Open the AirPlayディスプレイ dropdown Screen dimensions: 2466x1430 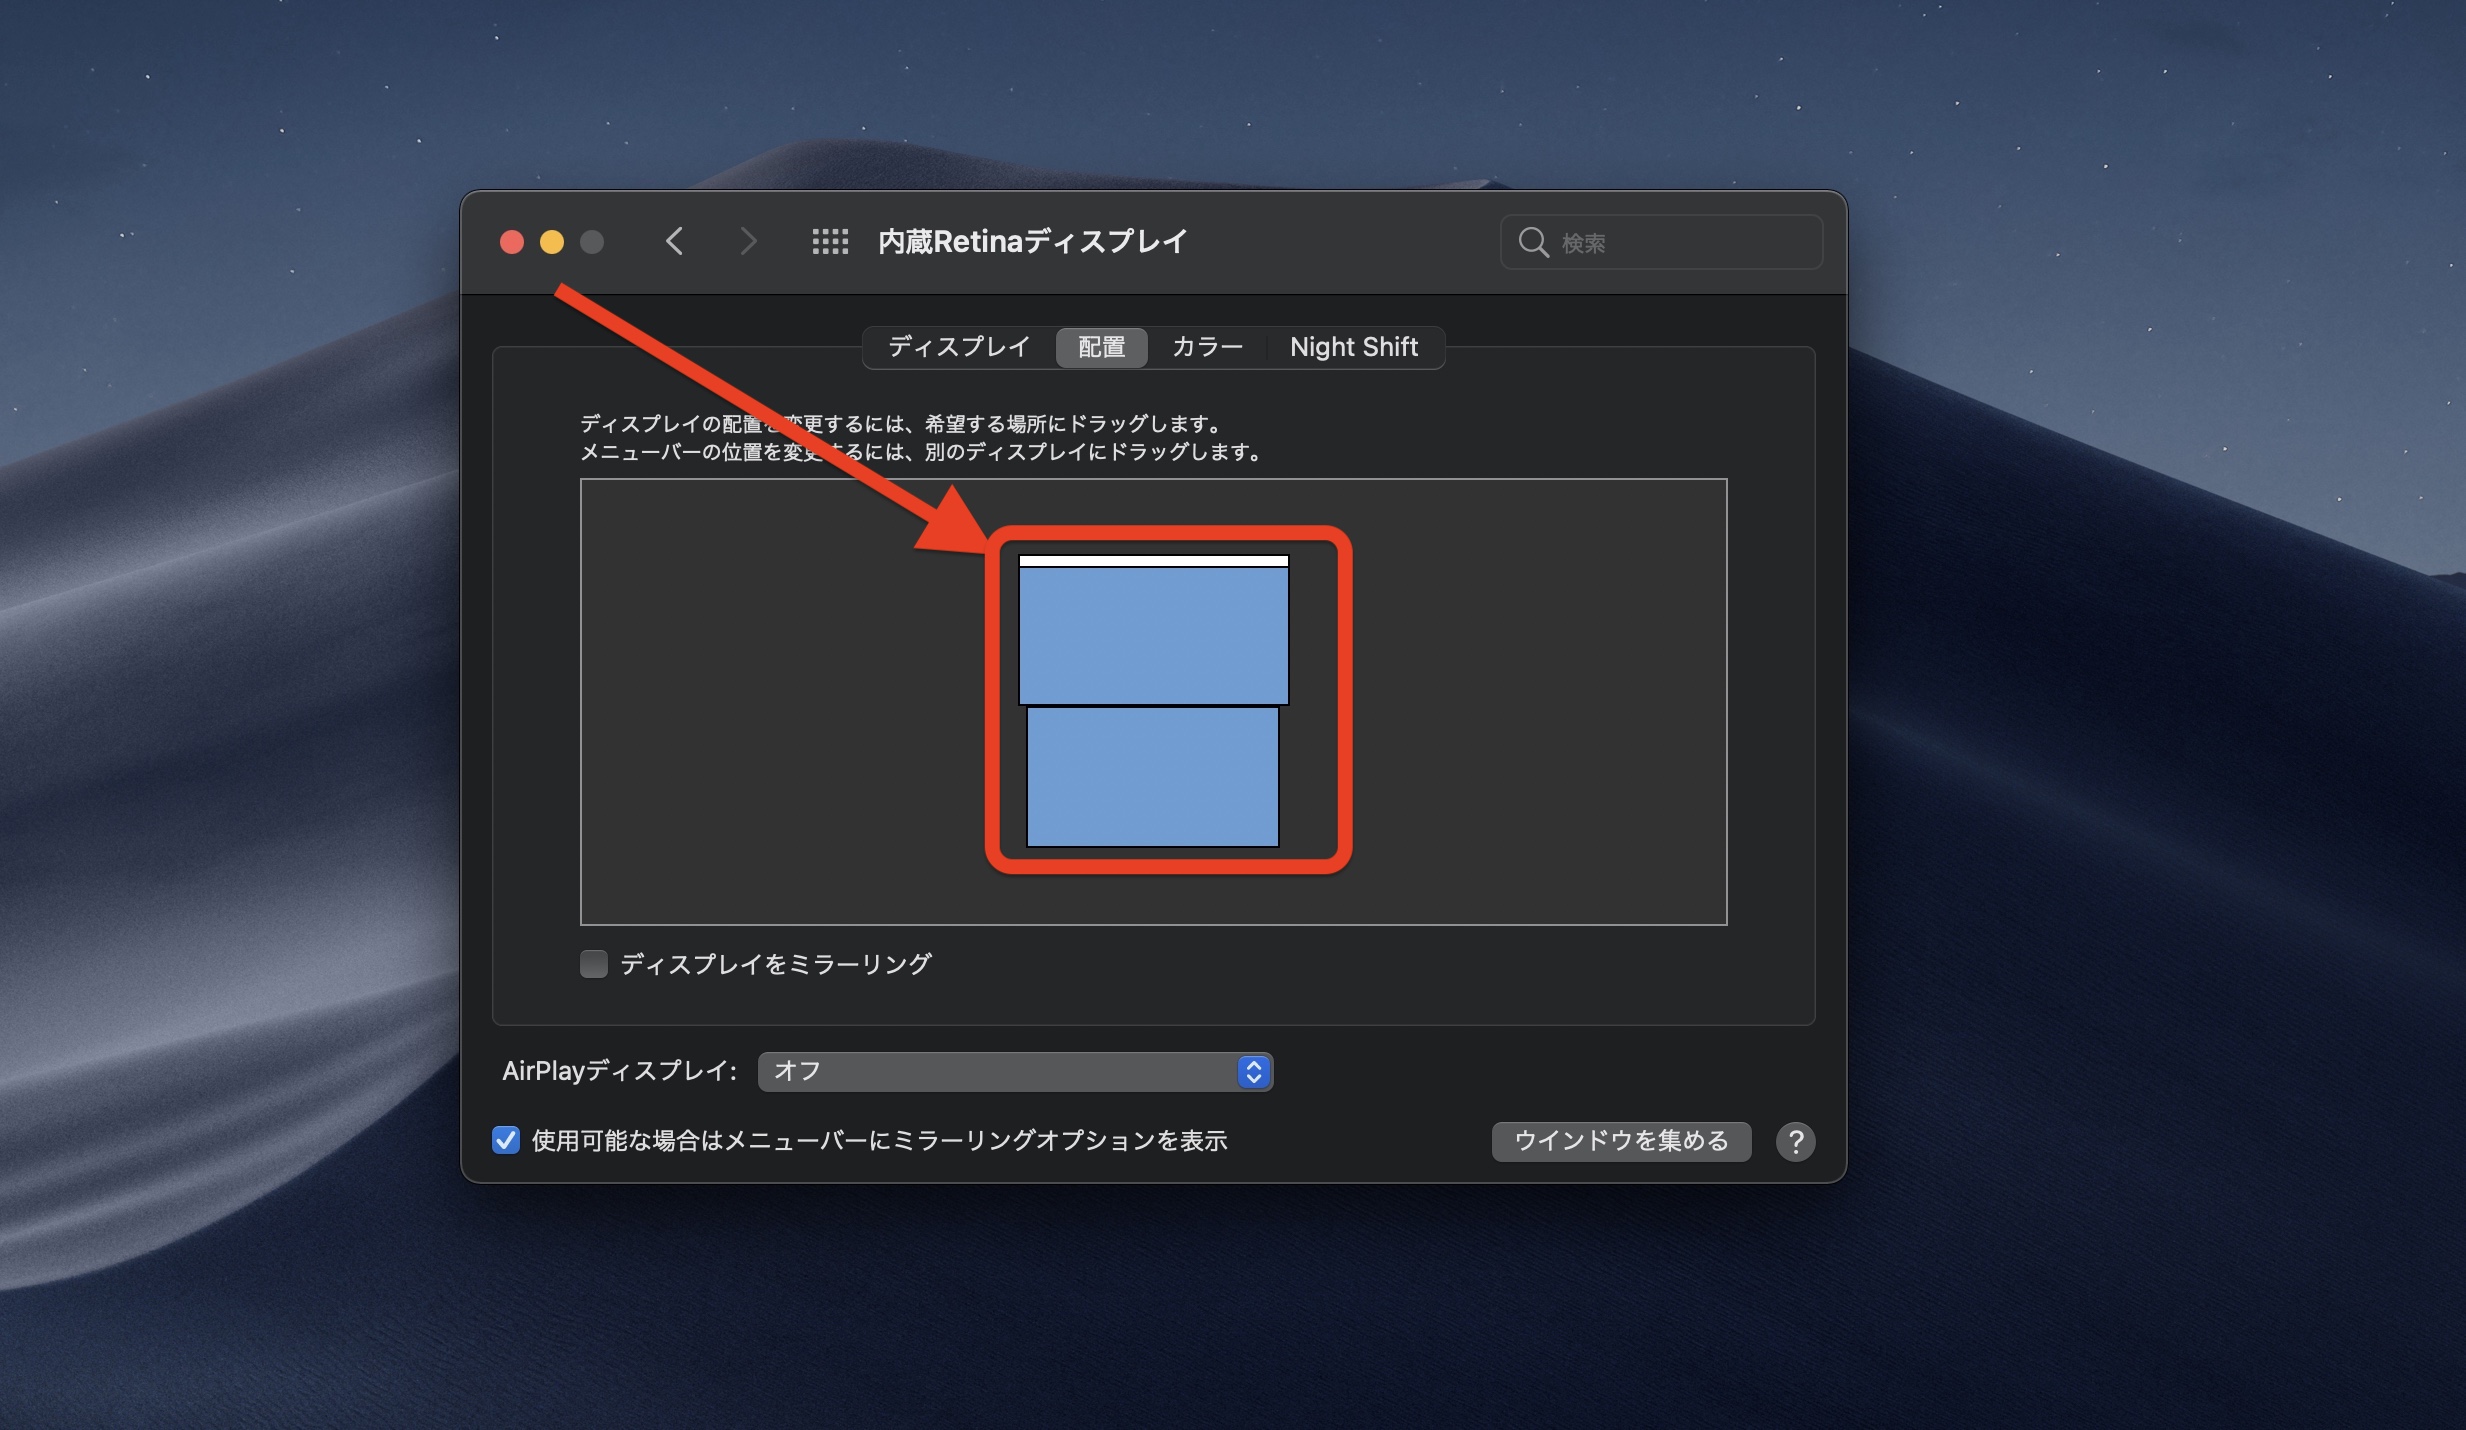1000,1071
